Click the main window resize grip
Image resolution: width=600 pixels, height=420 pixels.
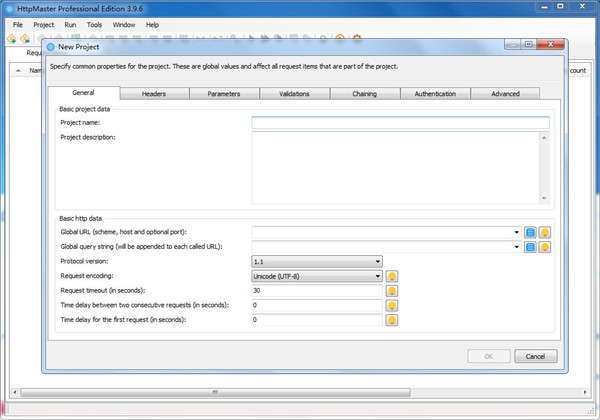coord(591,411)
